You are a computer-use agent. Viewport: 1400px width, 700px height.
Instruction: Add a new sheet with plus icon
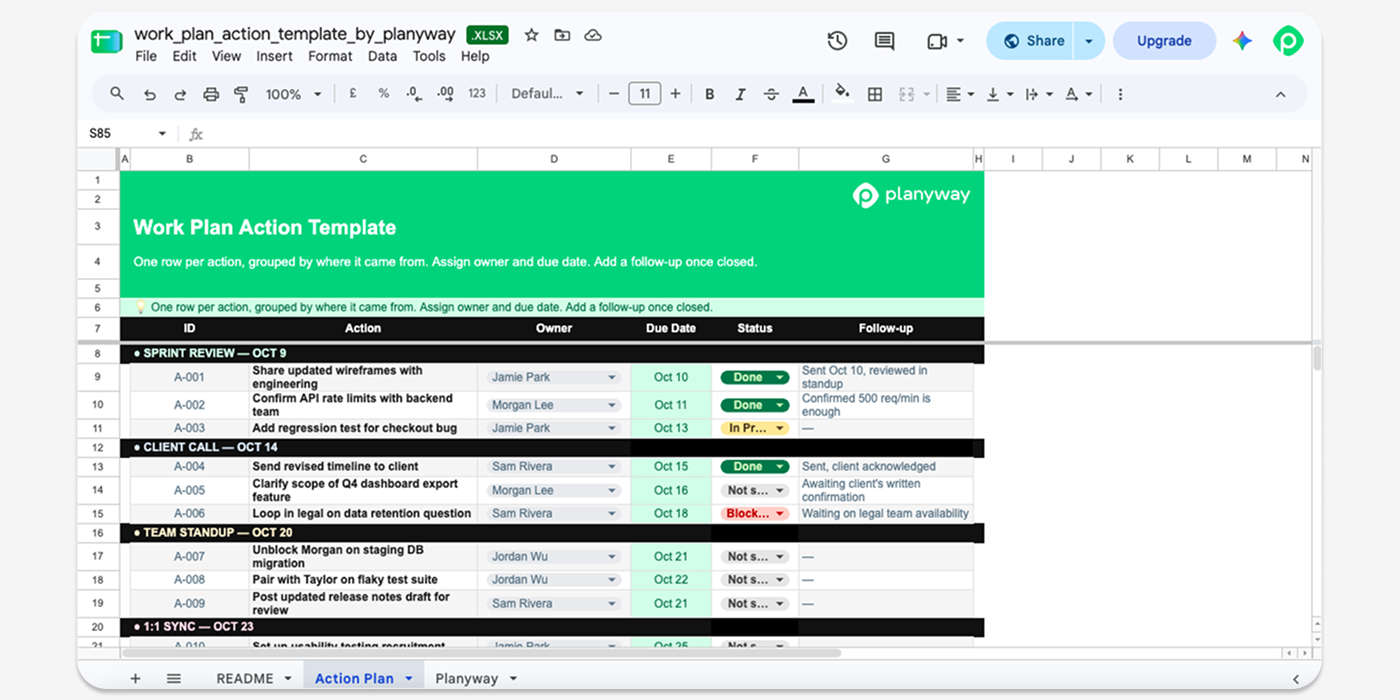pos(135,678)
